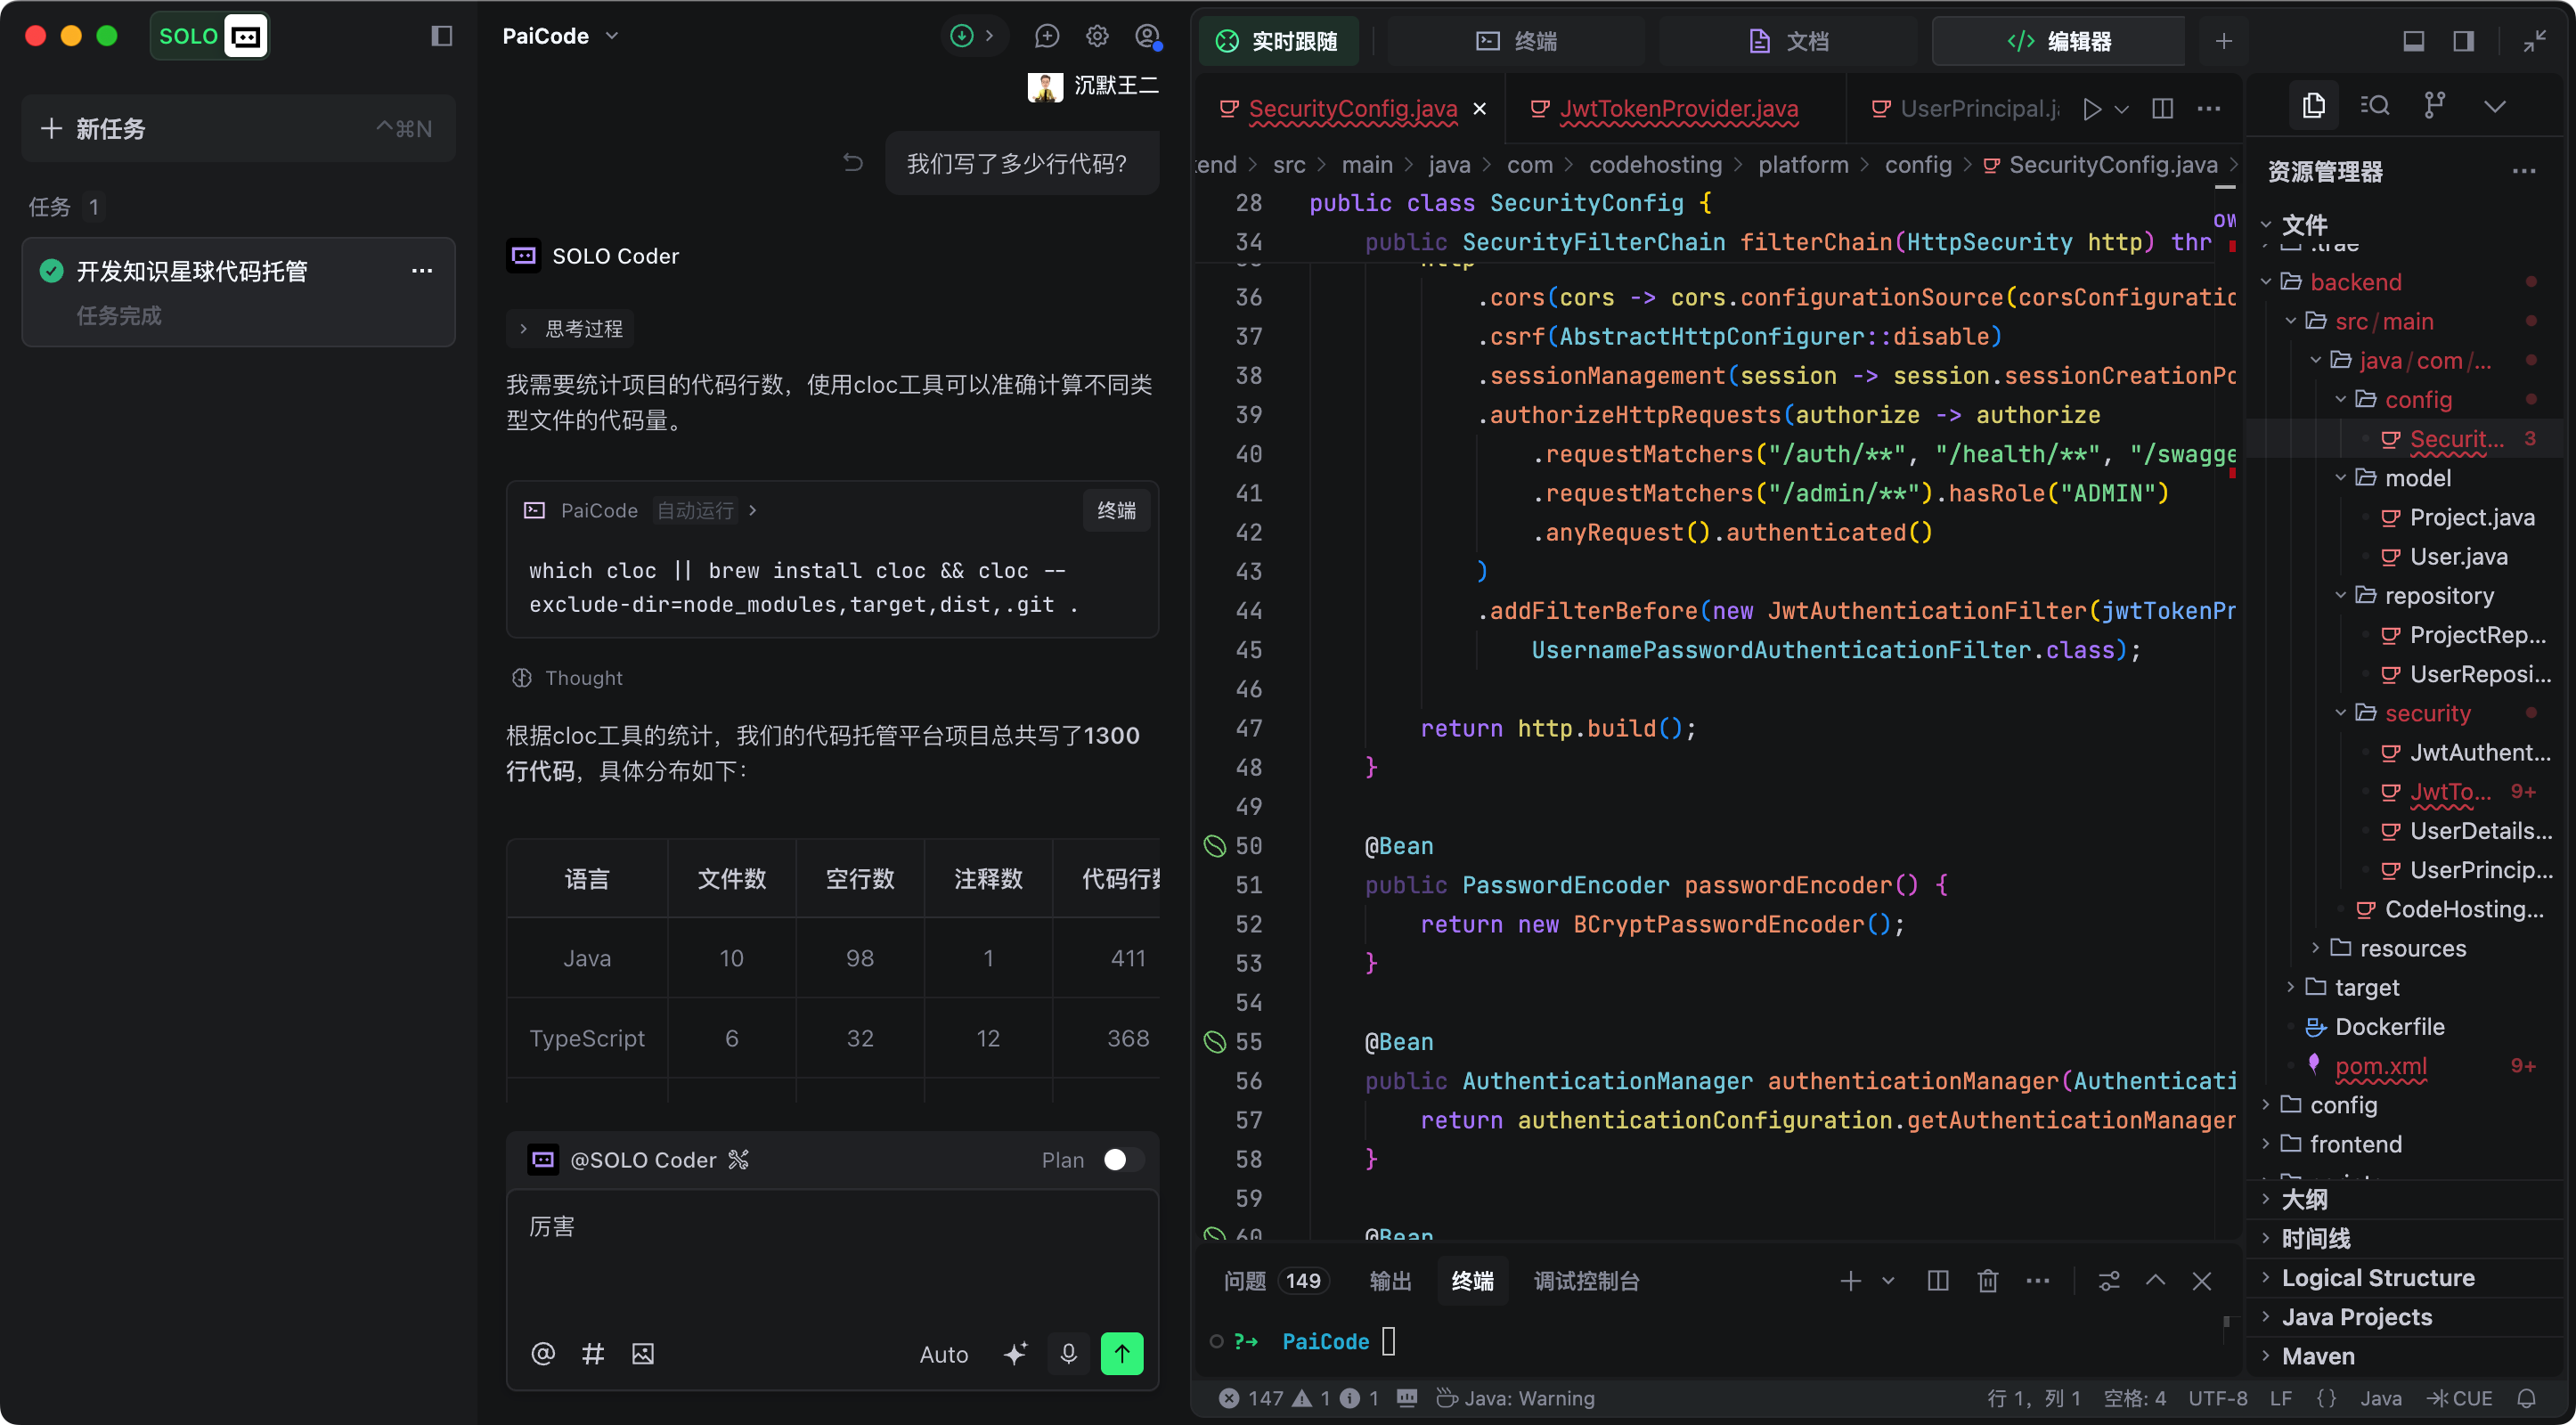2576x1425 pixels.
Task: Click the 终端 button on command card
Action: 1116,511
